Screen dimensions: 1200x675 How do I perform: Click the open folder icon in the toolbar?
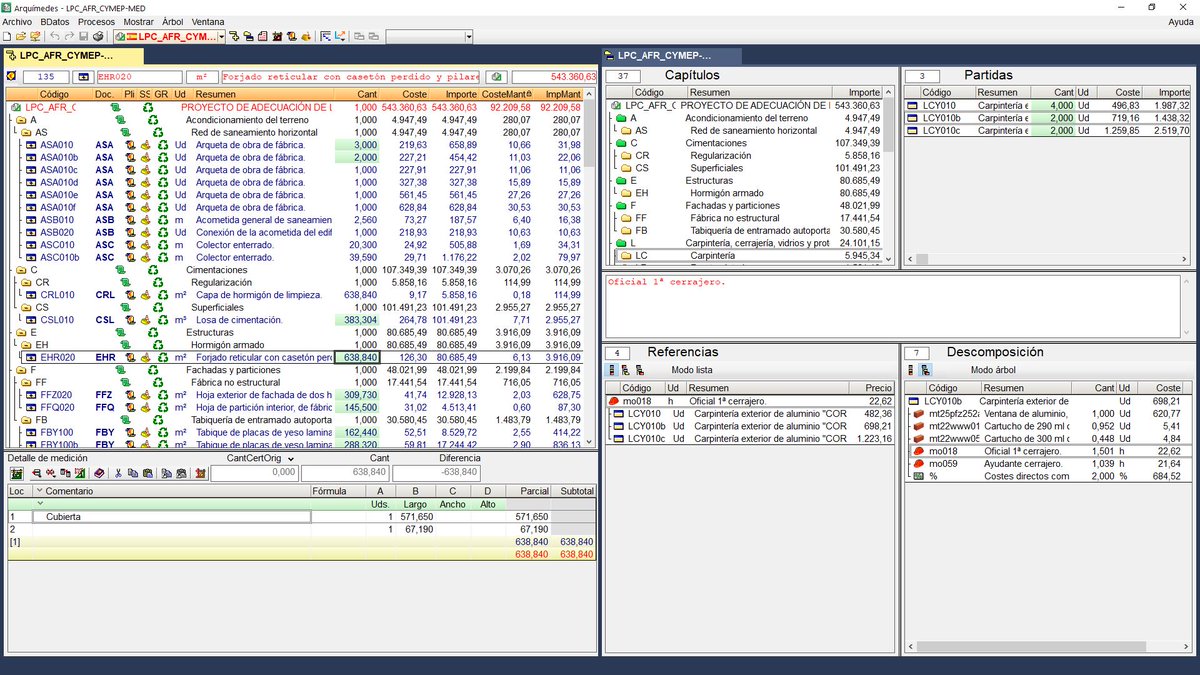(21, 37)
